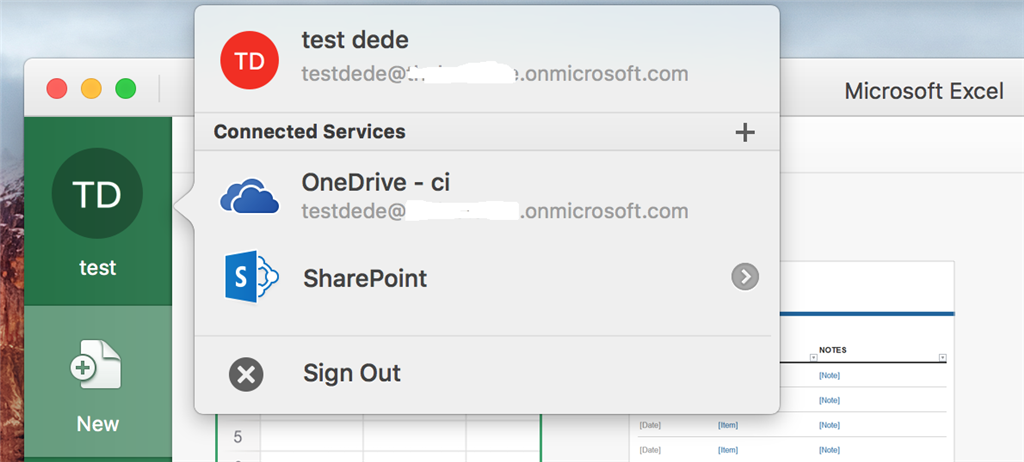Click the New label in sidebar
This screenshot has width=1024, height=462.
98,424
